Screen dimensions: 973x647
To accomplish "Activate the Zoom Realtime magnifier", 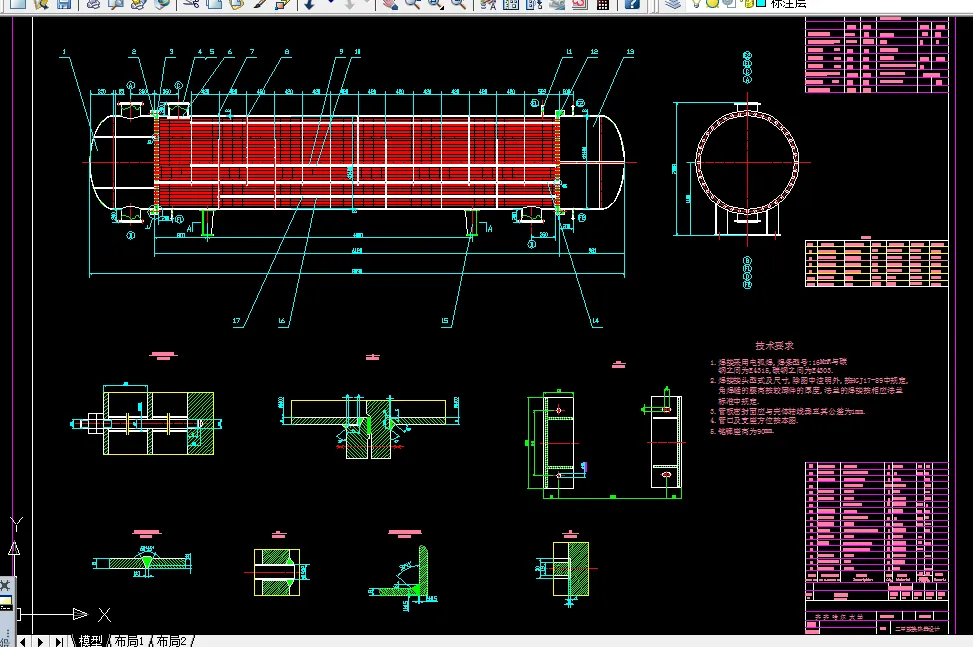I will pyautogui.click(x=413, y=4).
